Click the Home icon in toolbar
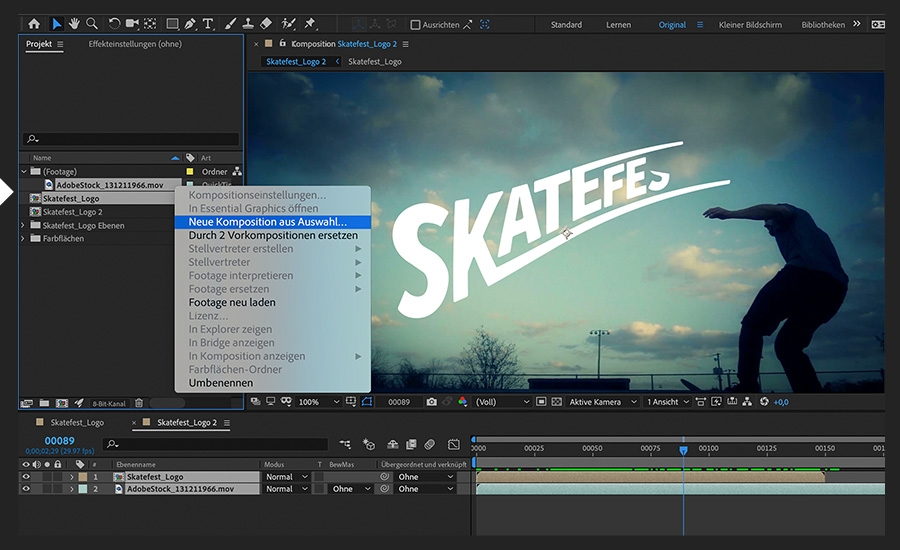 34,24
